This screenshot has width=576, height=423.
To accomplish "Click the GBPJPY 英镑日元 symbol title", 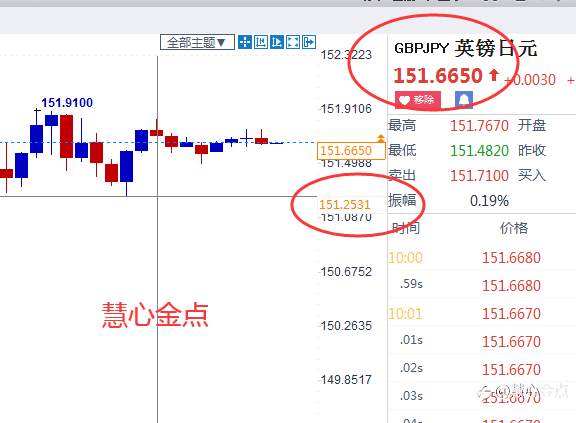I will [x=465, y=48].
